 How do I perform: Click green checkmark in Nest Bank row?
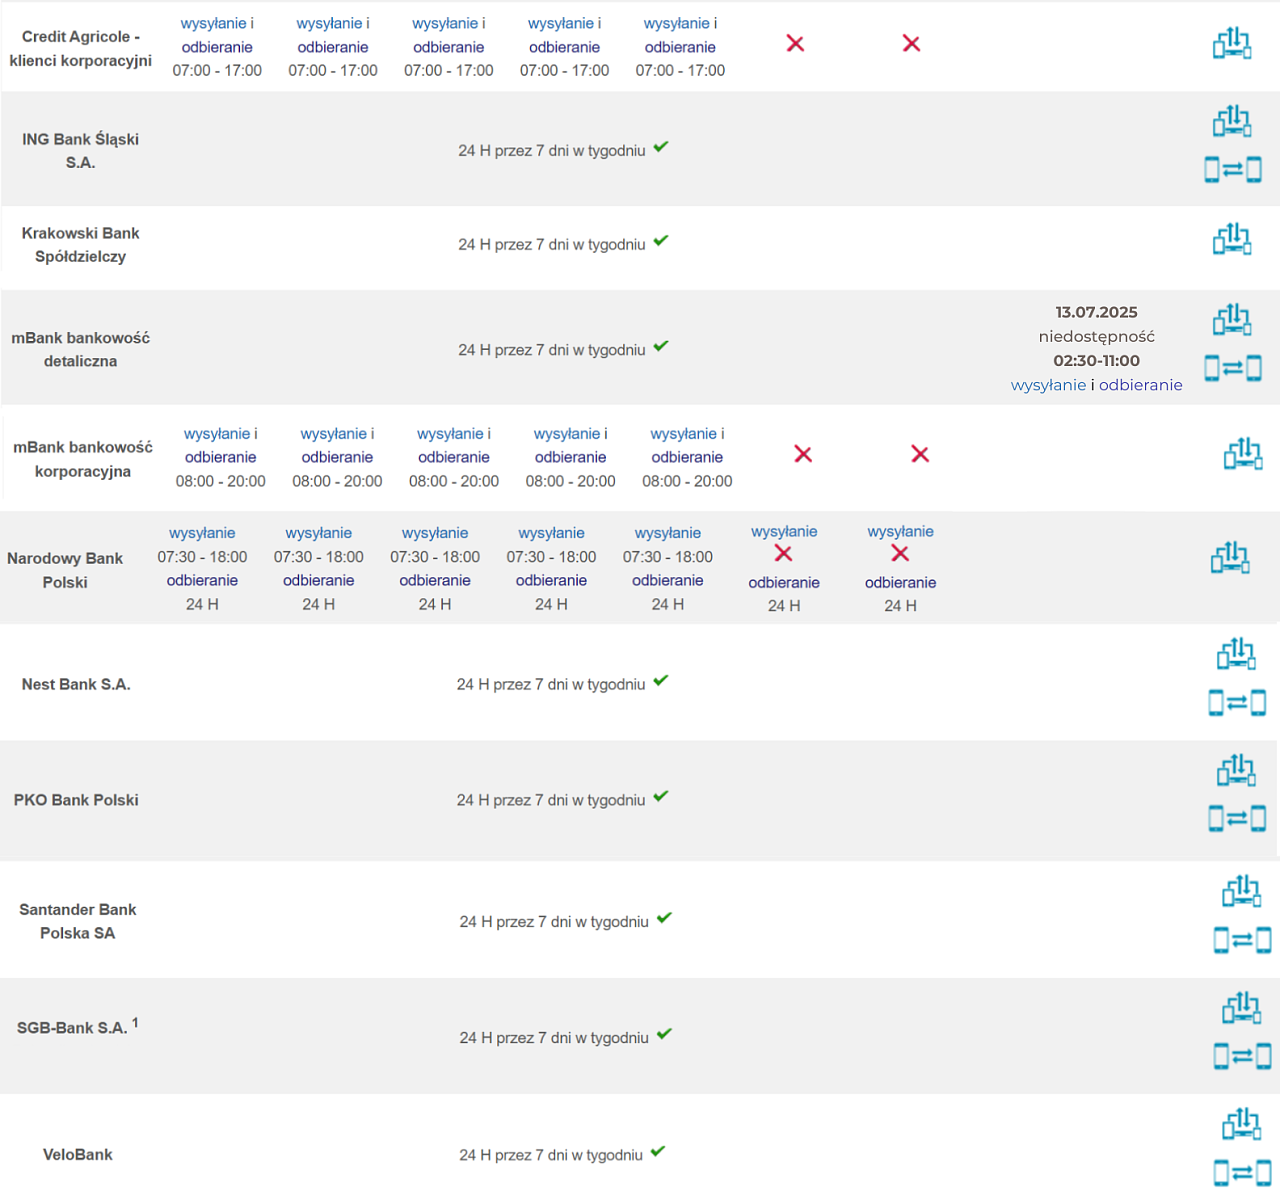point(661,681)
